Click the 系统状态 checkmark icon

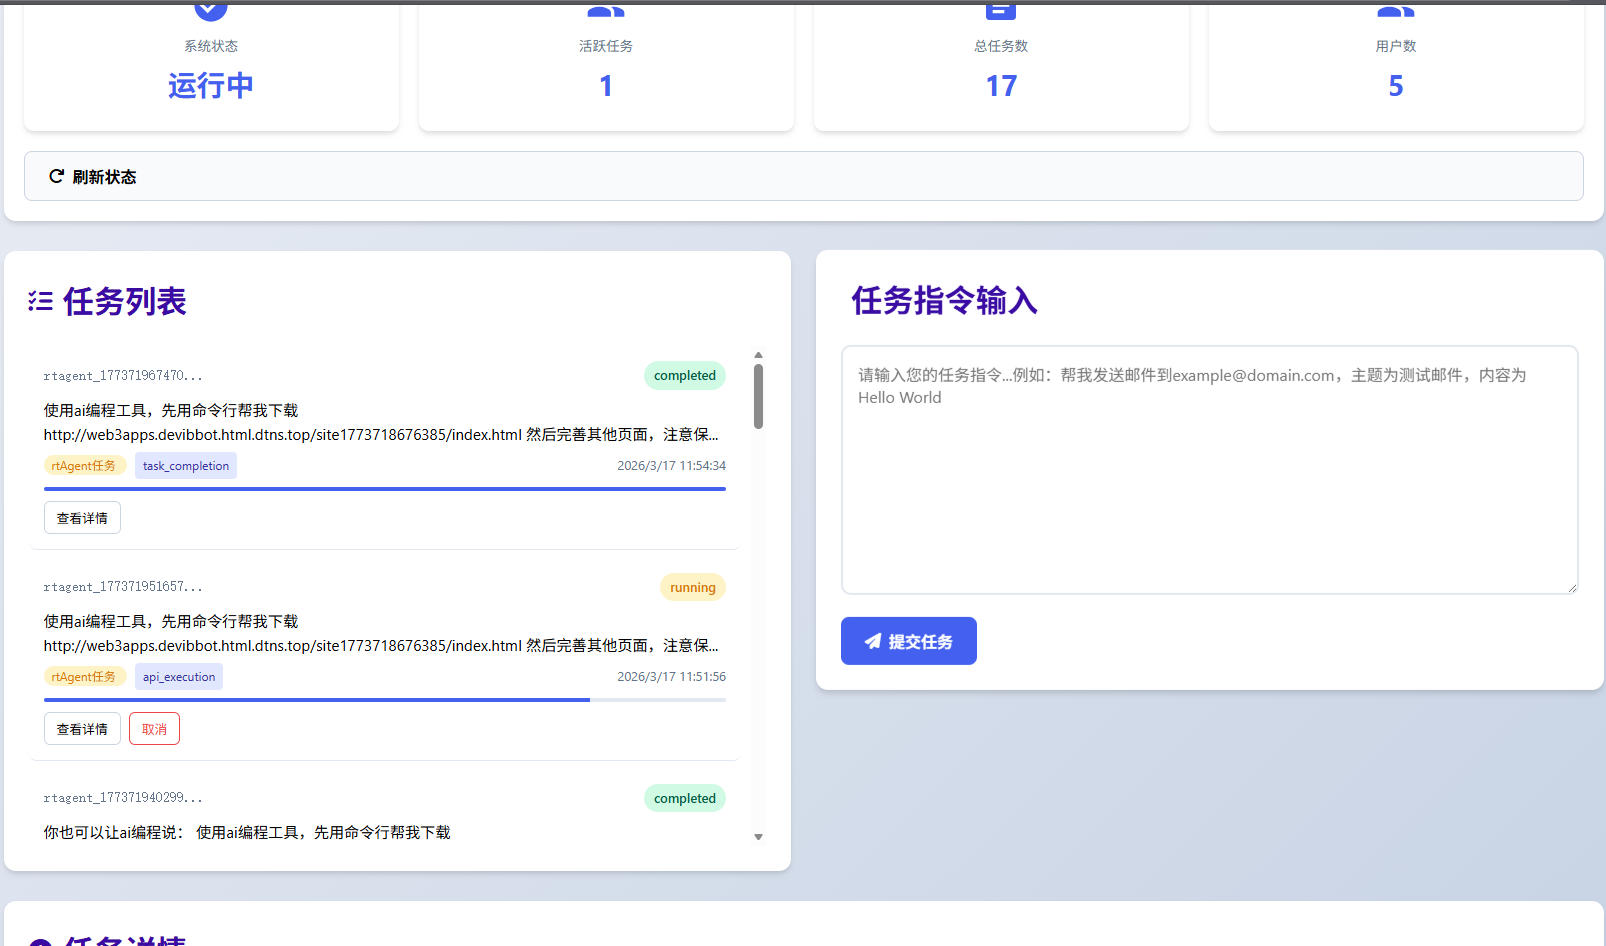click(x=209, y=8)
